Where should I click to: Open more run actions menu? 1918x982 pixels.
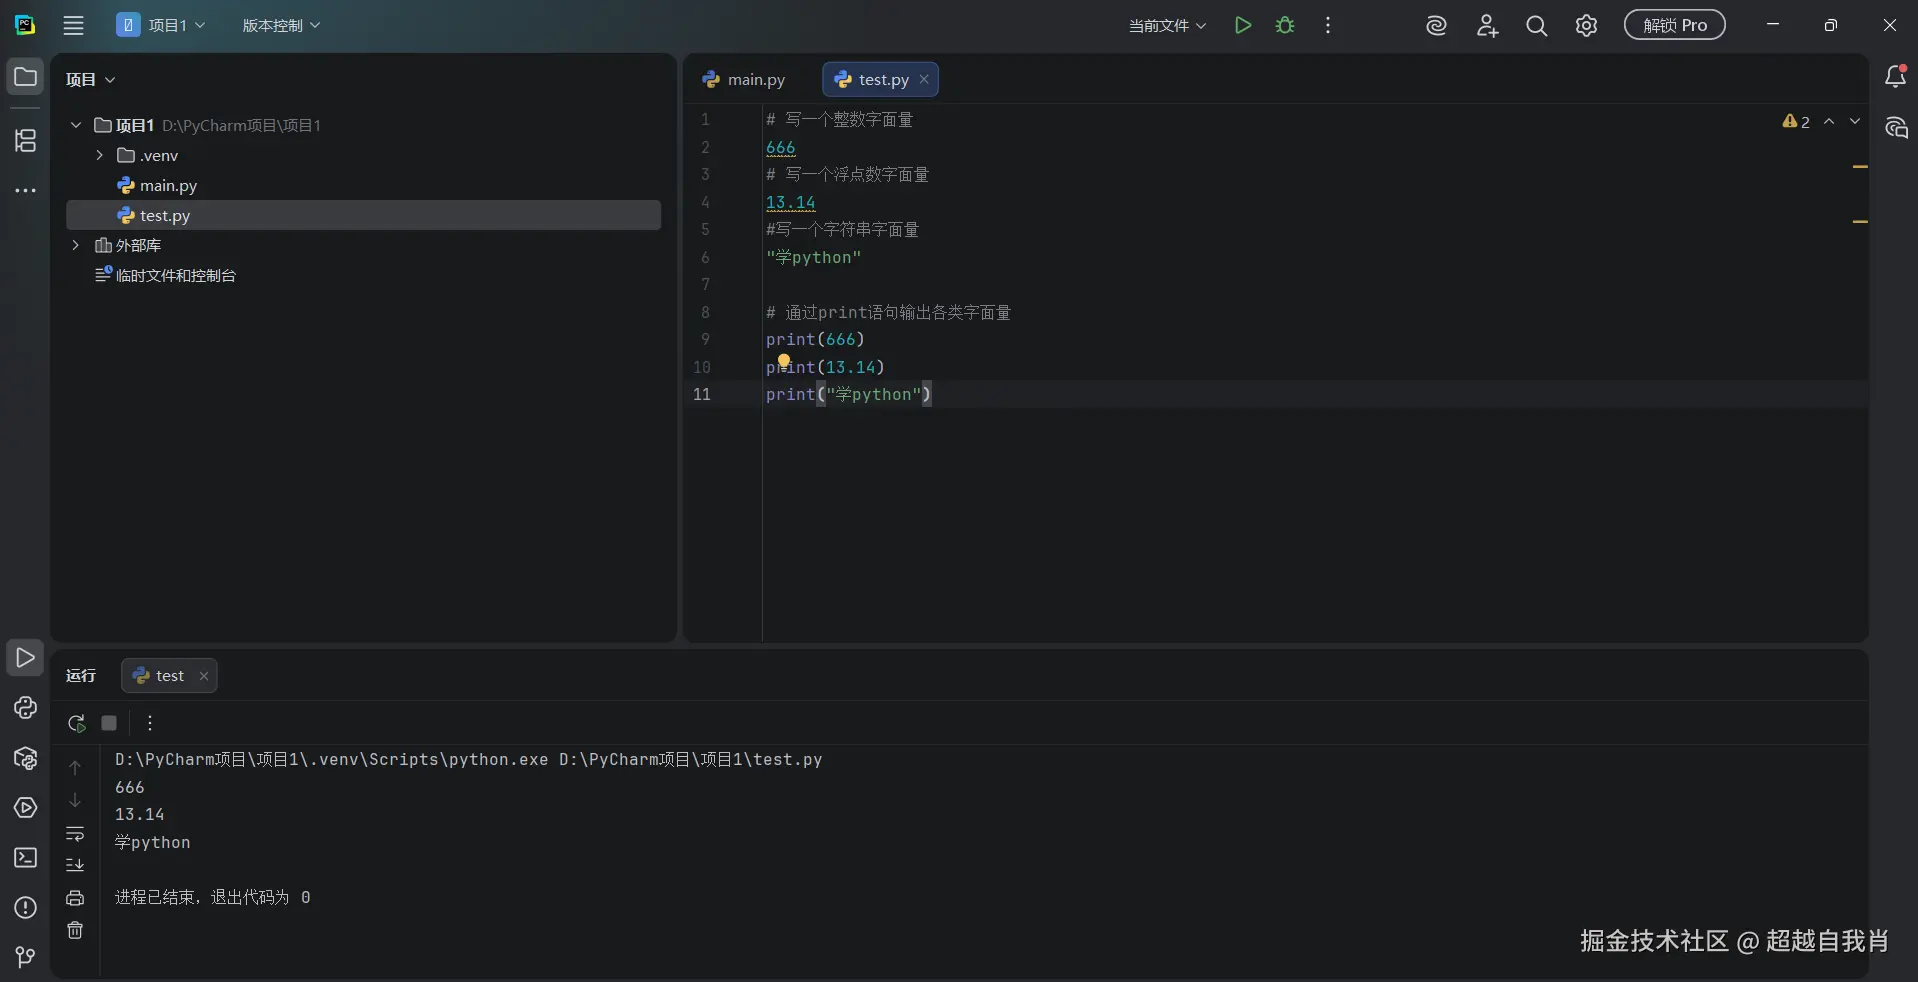(1328, 26)
